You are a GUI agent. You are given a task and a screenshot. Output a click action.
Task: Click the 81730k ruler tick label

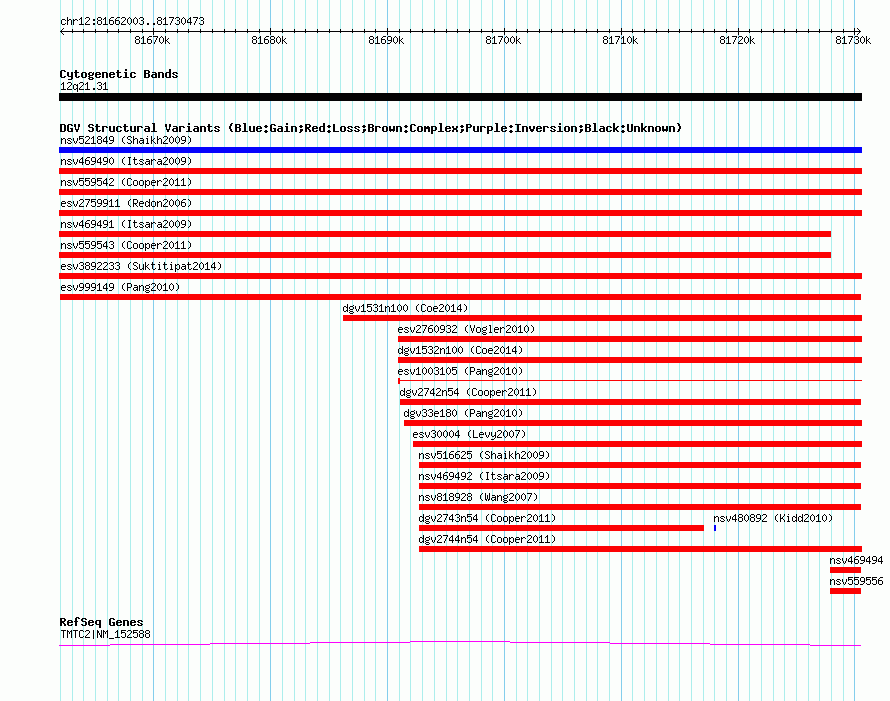point(853,40)
